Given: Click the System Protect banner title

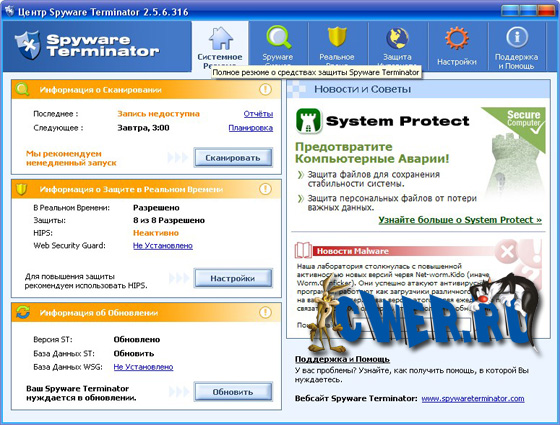Looking at the screenshot, I should pyautogui.click(x=398, y=121).
